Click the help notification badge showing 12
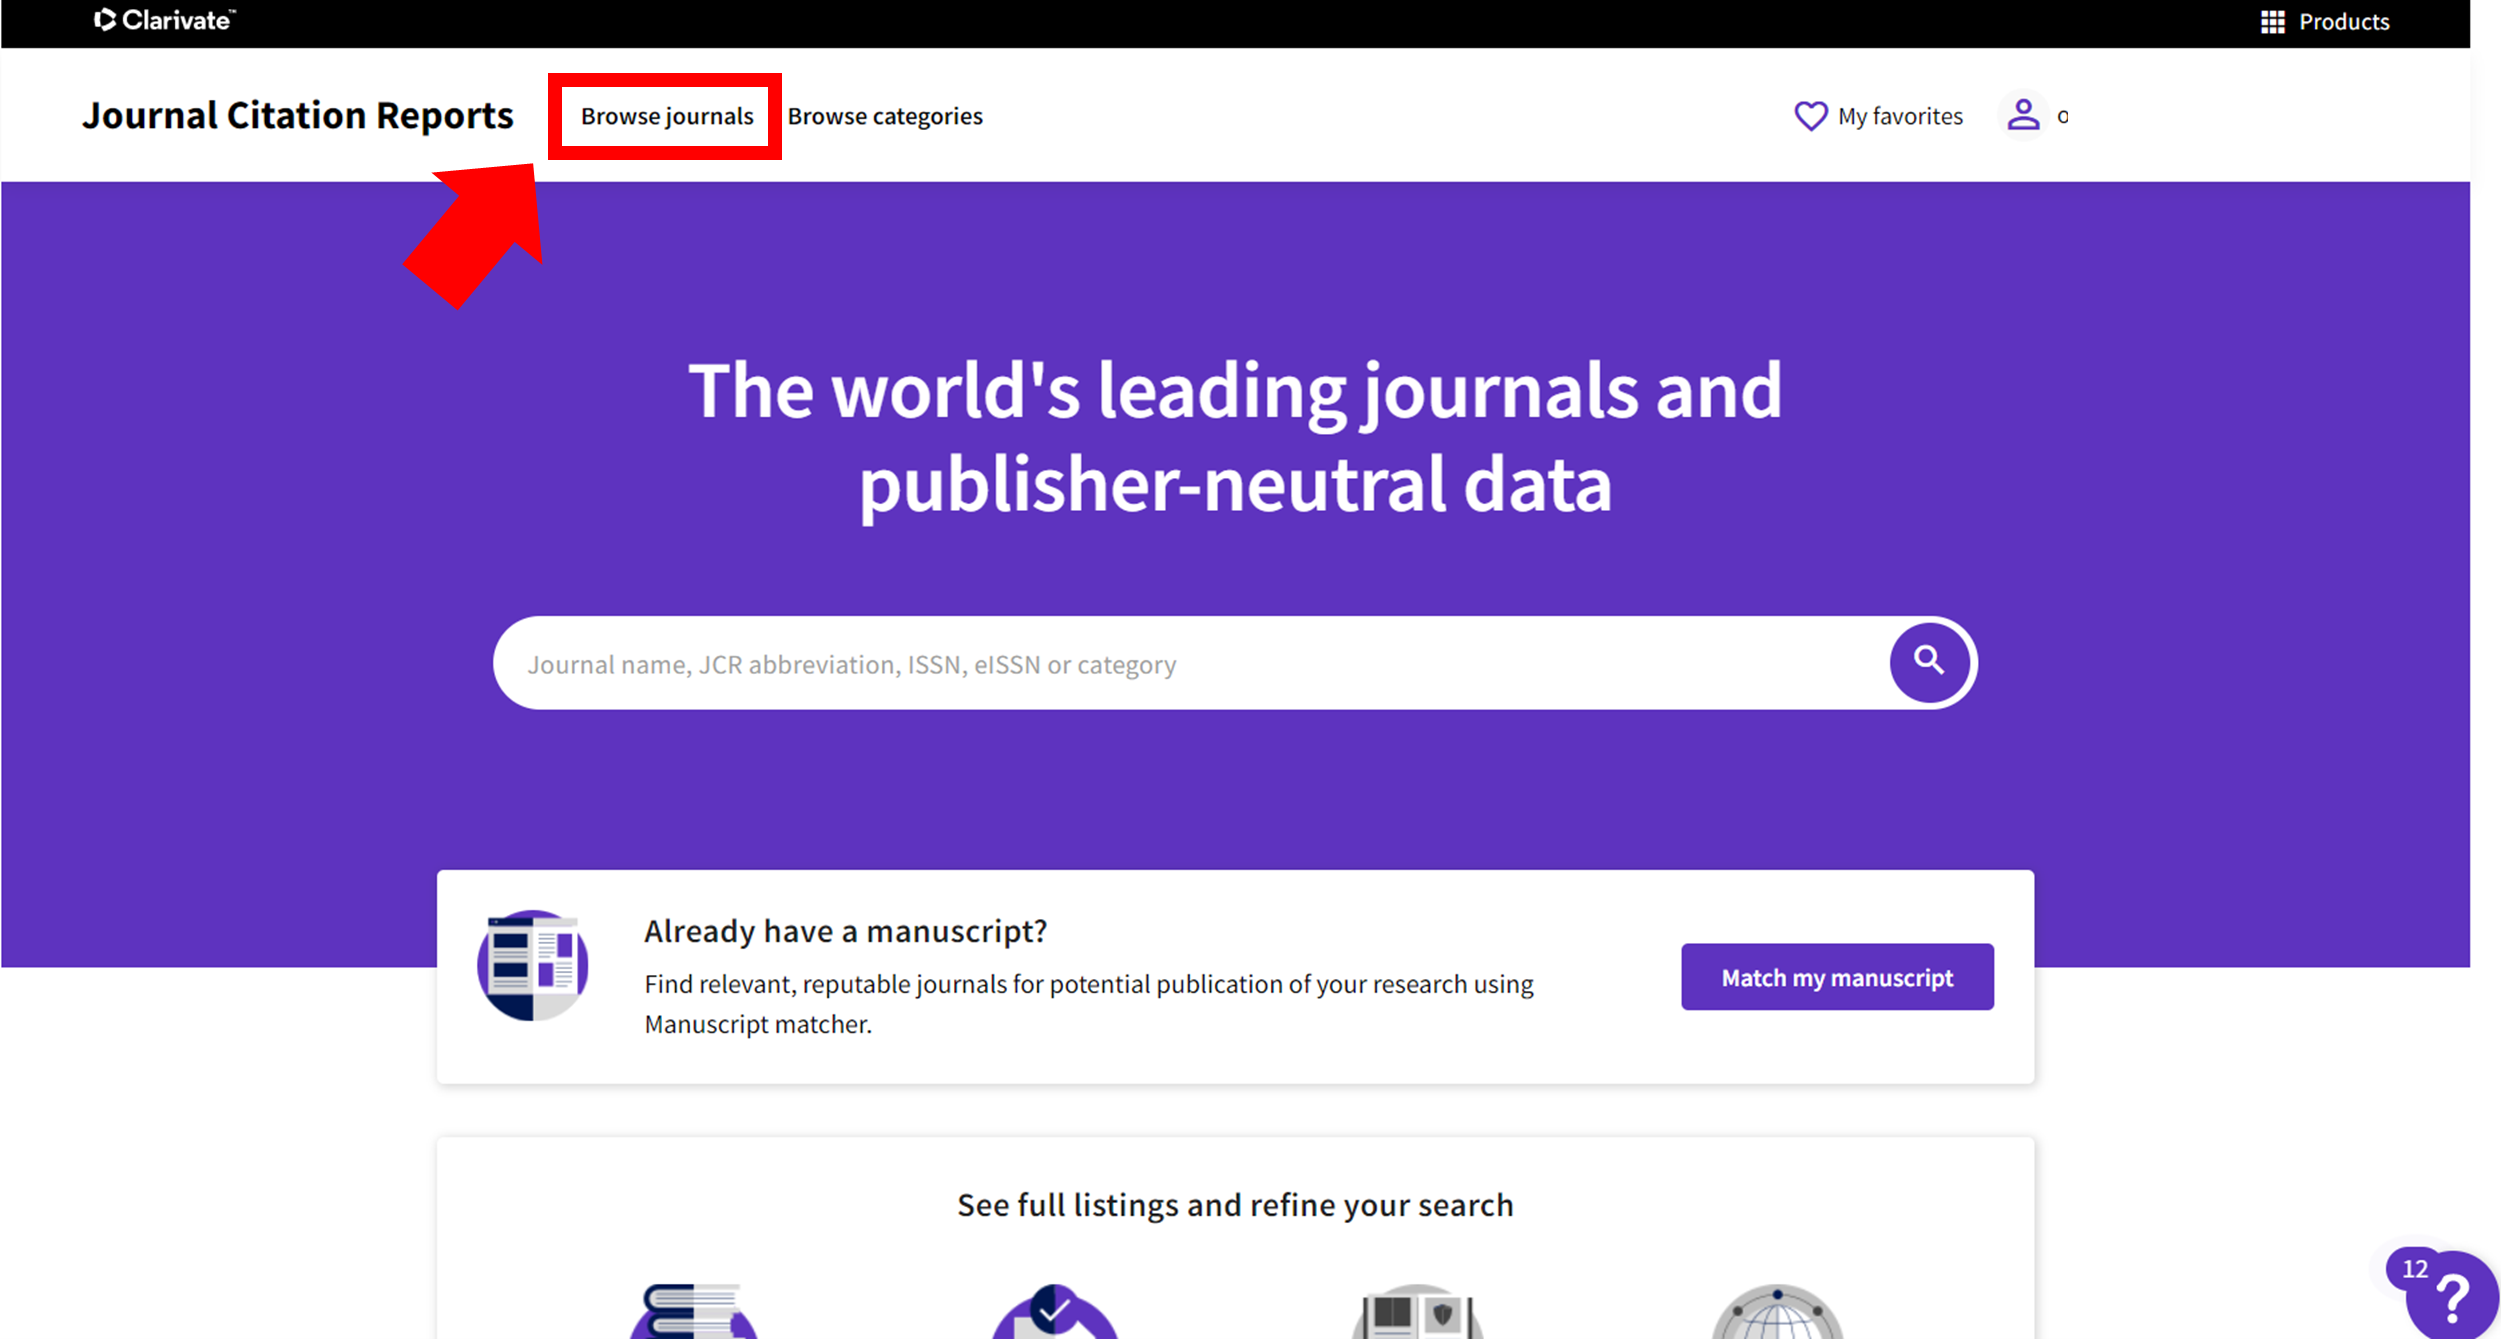This screenshot has width=2501, height=1339. click(2414, 1269)
